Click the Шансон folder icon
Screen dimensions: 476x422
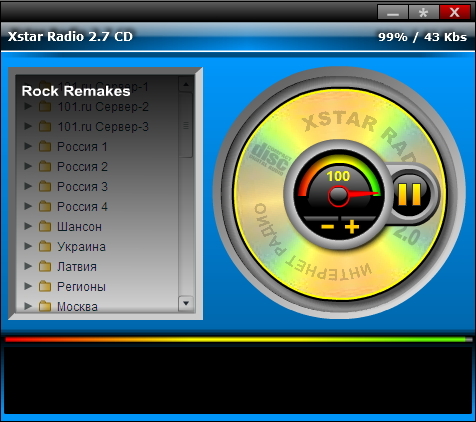[45, 226]
